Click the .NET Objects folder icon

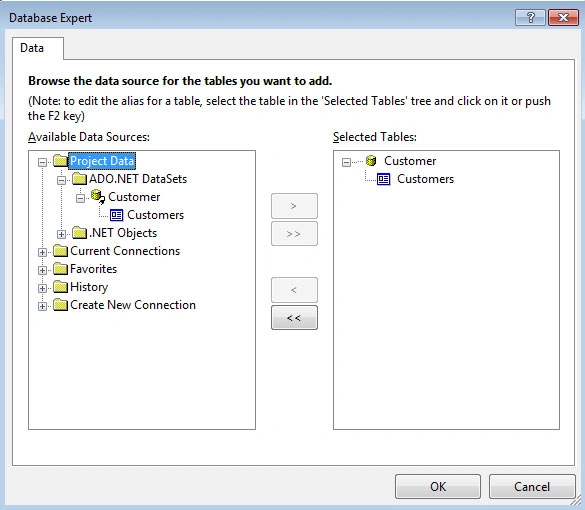(79, 233)
